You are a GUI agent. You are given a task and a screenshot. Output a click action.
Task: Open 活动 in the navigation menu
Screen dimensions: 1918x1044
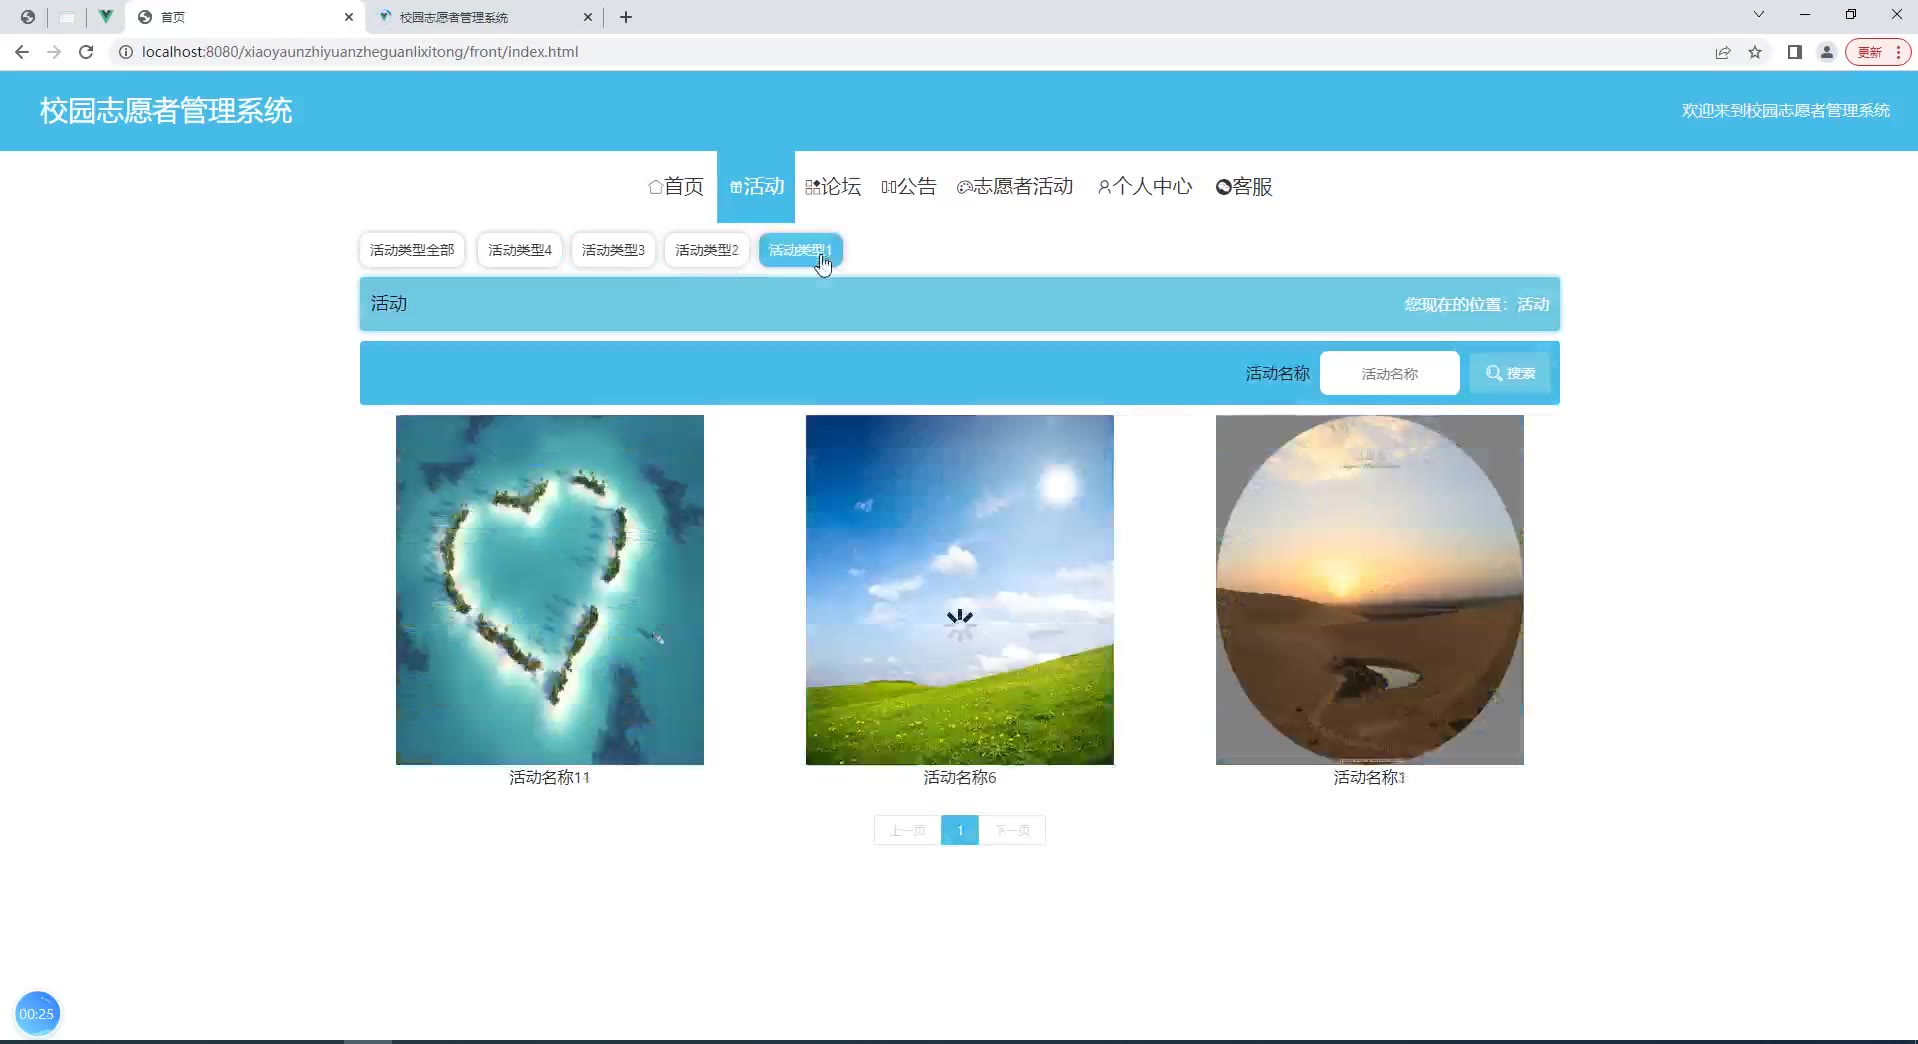756,187
